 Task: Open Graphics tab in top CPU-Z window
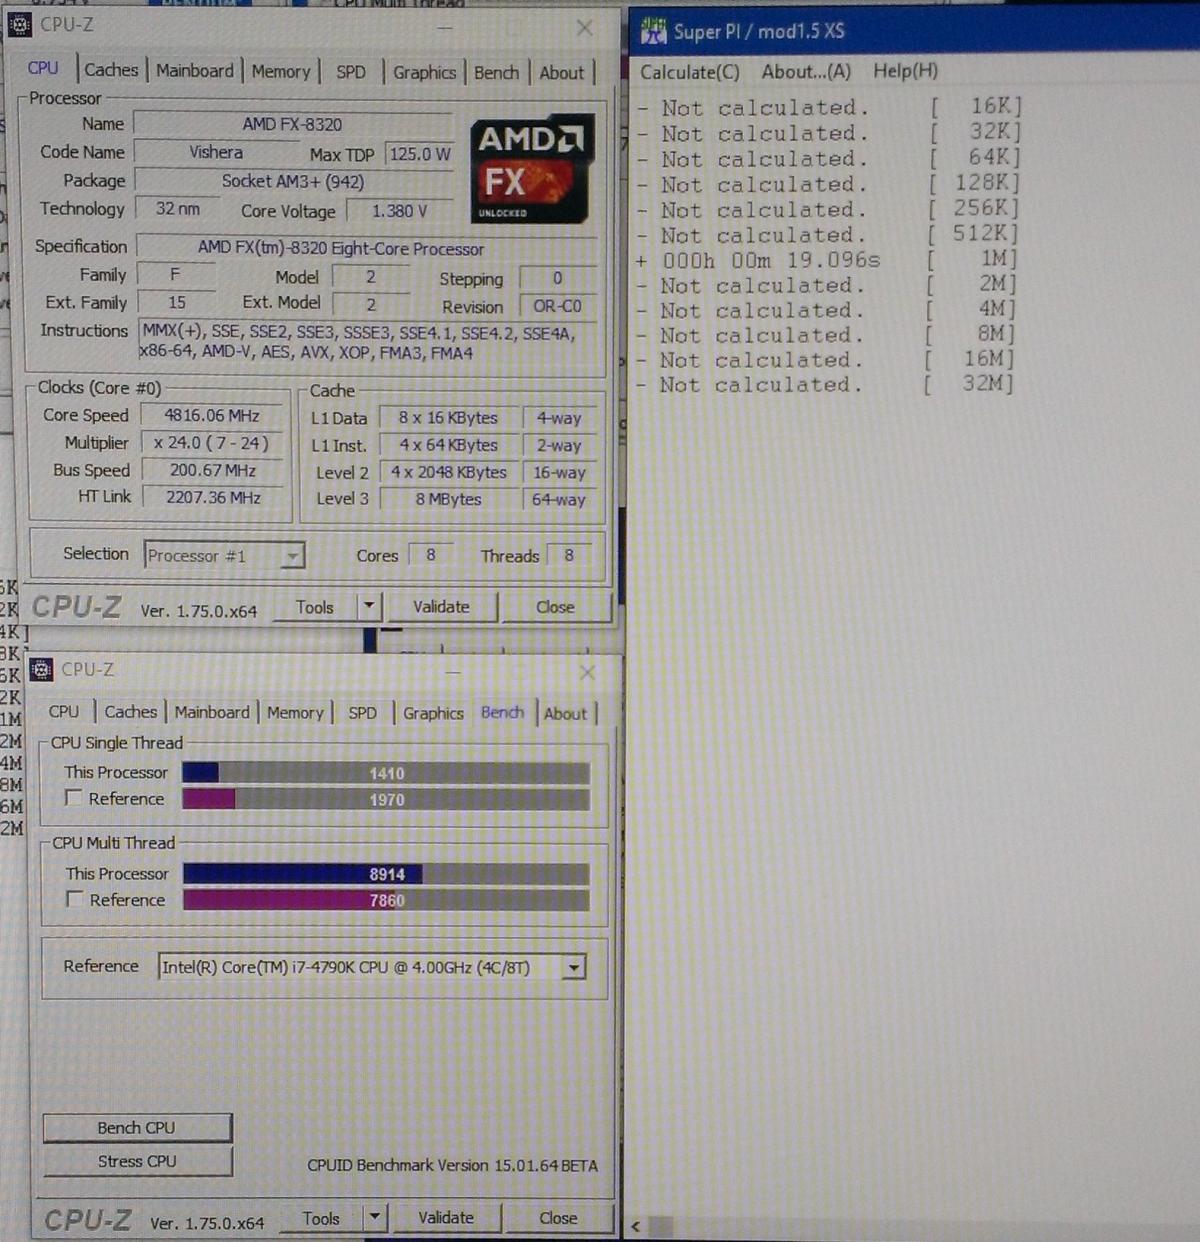click(x=424, y=72)
